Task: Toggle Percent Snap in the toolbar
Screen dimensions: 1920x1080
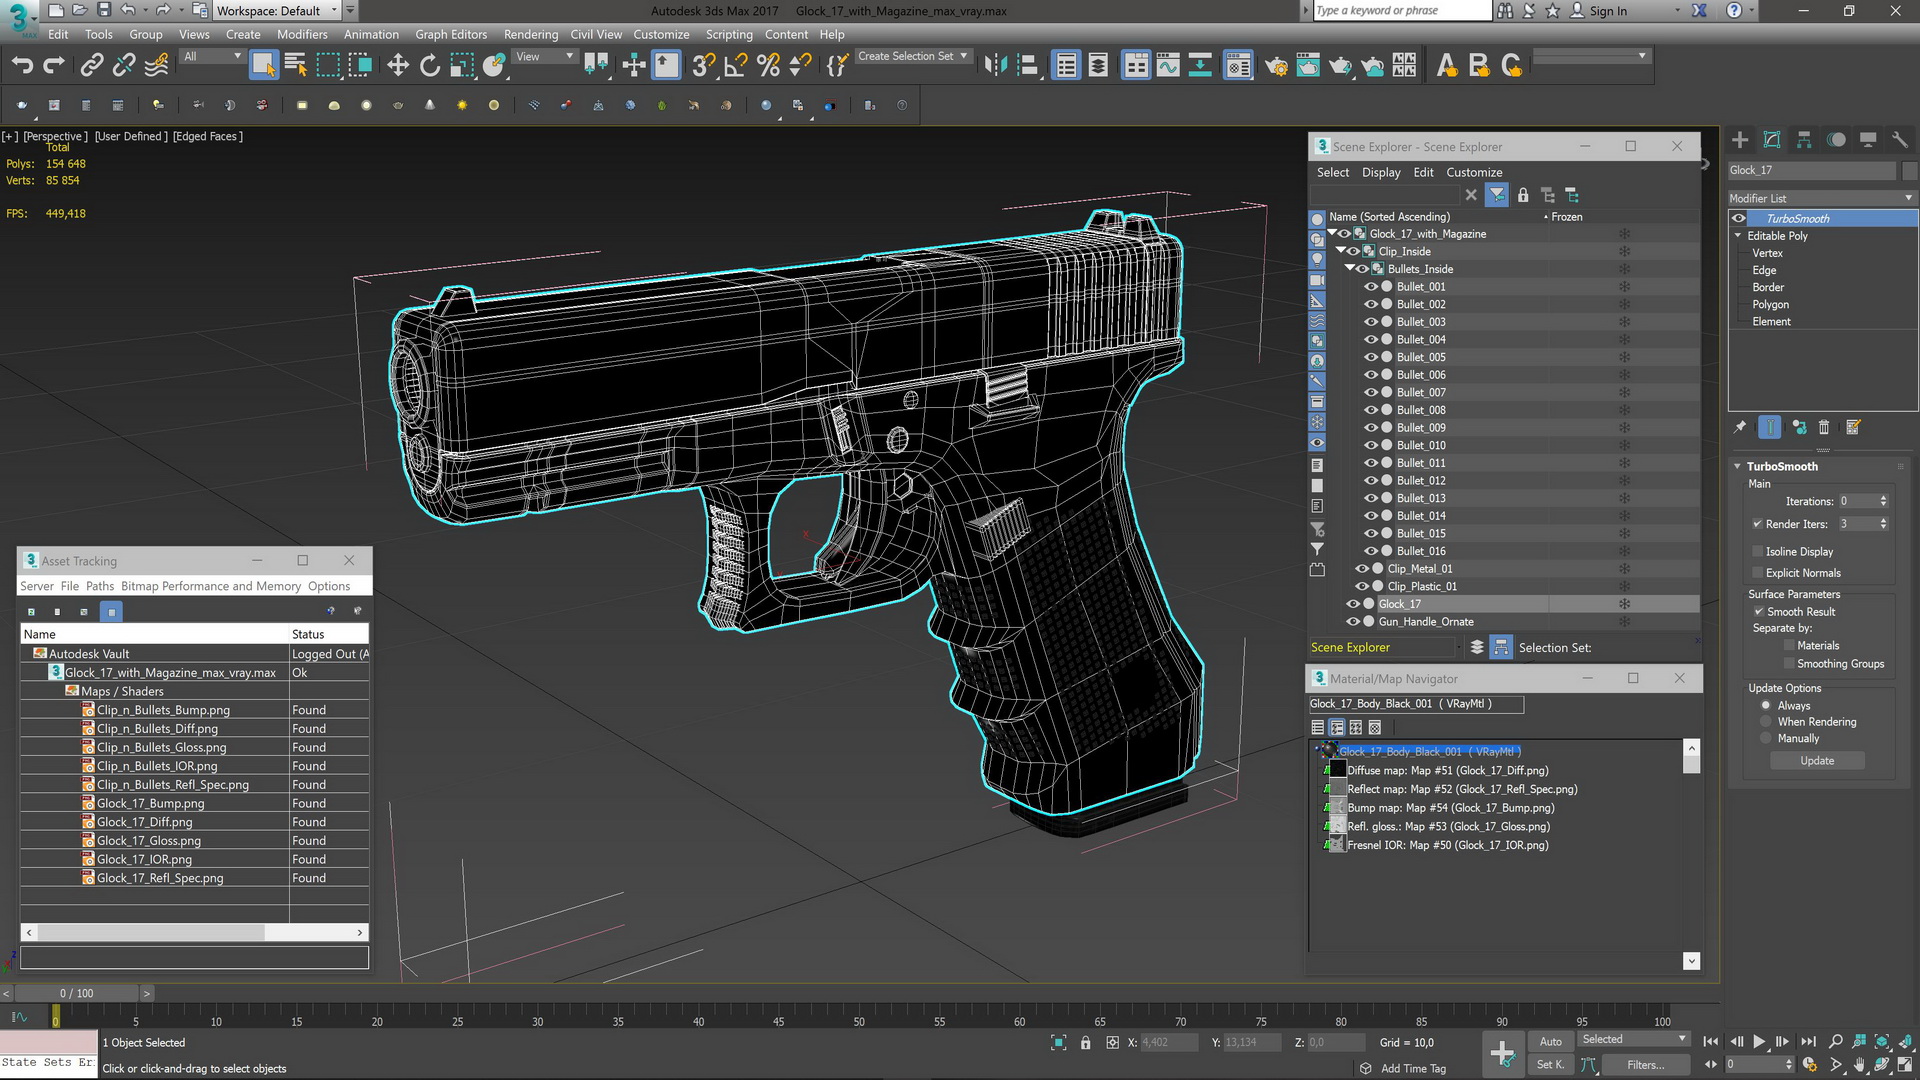Action: tap(768, 66)
